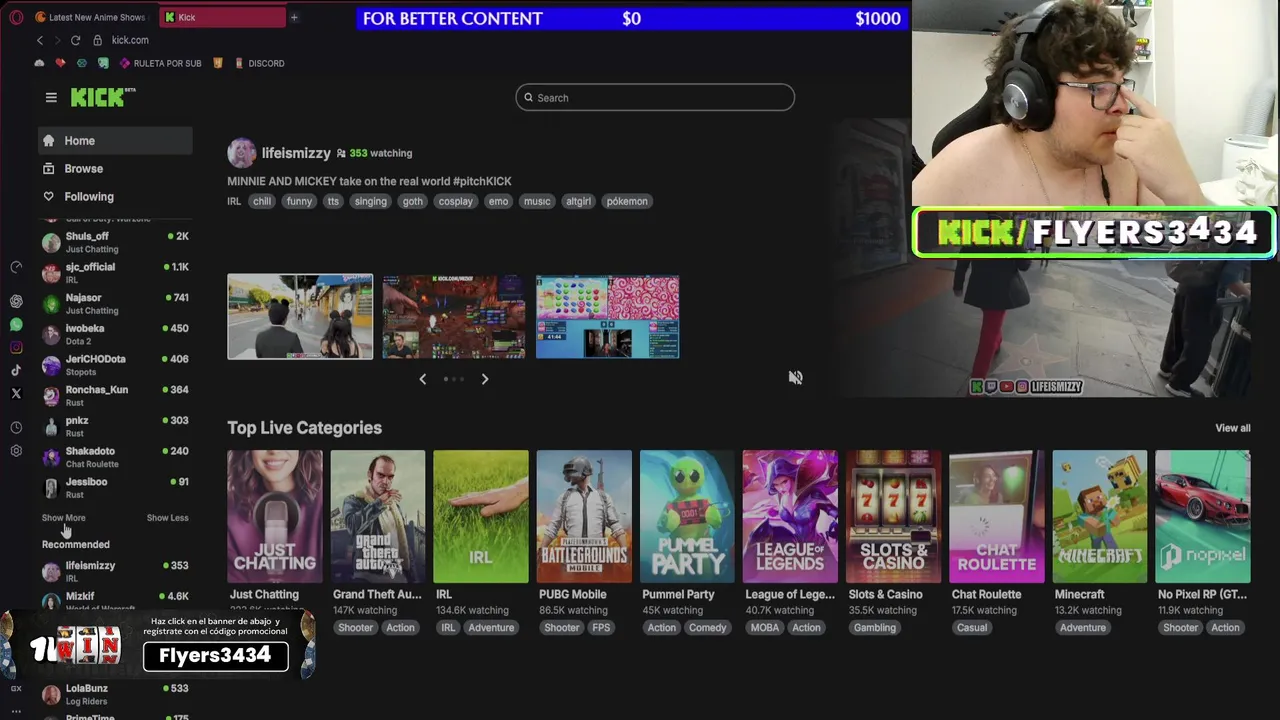Open Just Chatting category card
This screenshot has height=720, width=1280.
pos(275,516)
